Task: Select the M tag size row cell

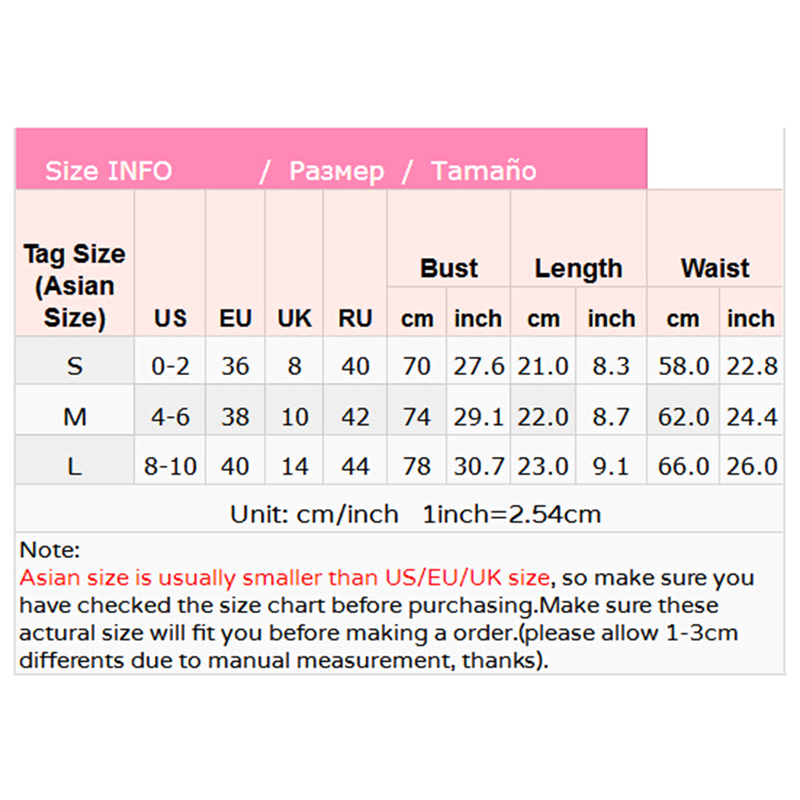Action: pyautogui.click(x=75, y=416)
